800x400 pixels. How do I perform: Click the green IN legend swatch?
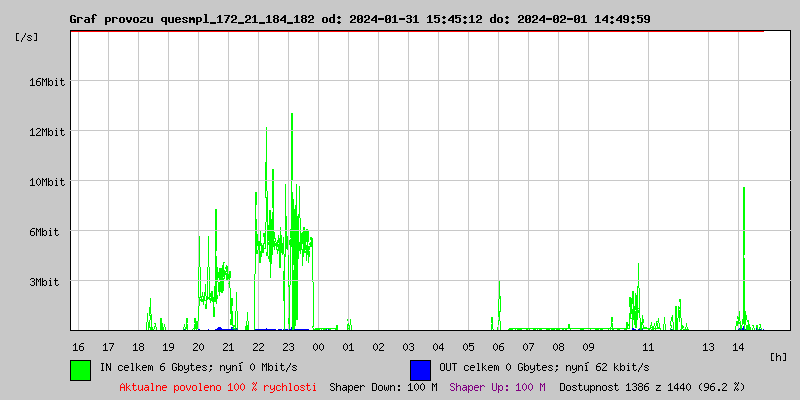point(80,369)
